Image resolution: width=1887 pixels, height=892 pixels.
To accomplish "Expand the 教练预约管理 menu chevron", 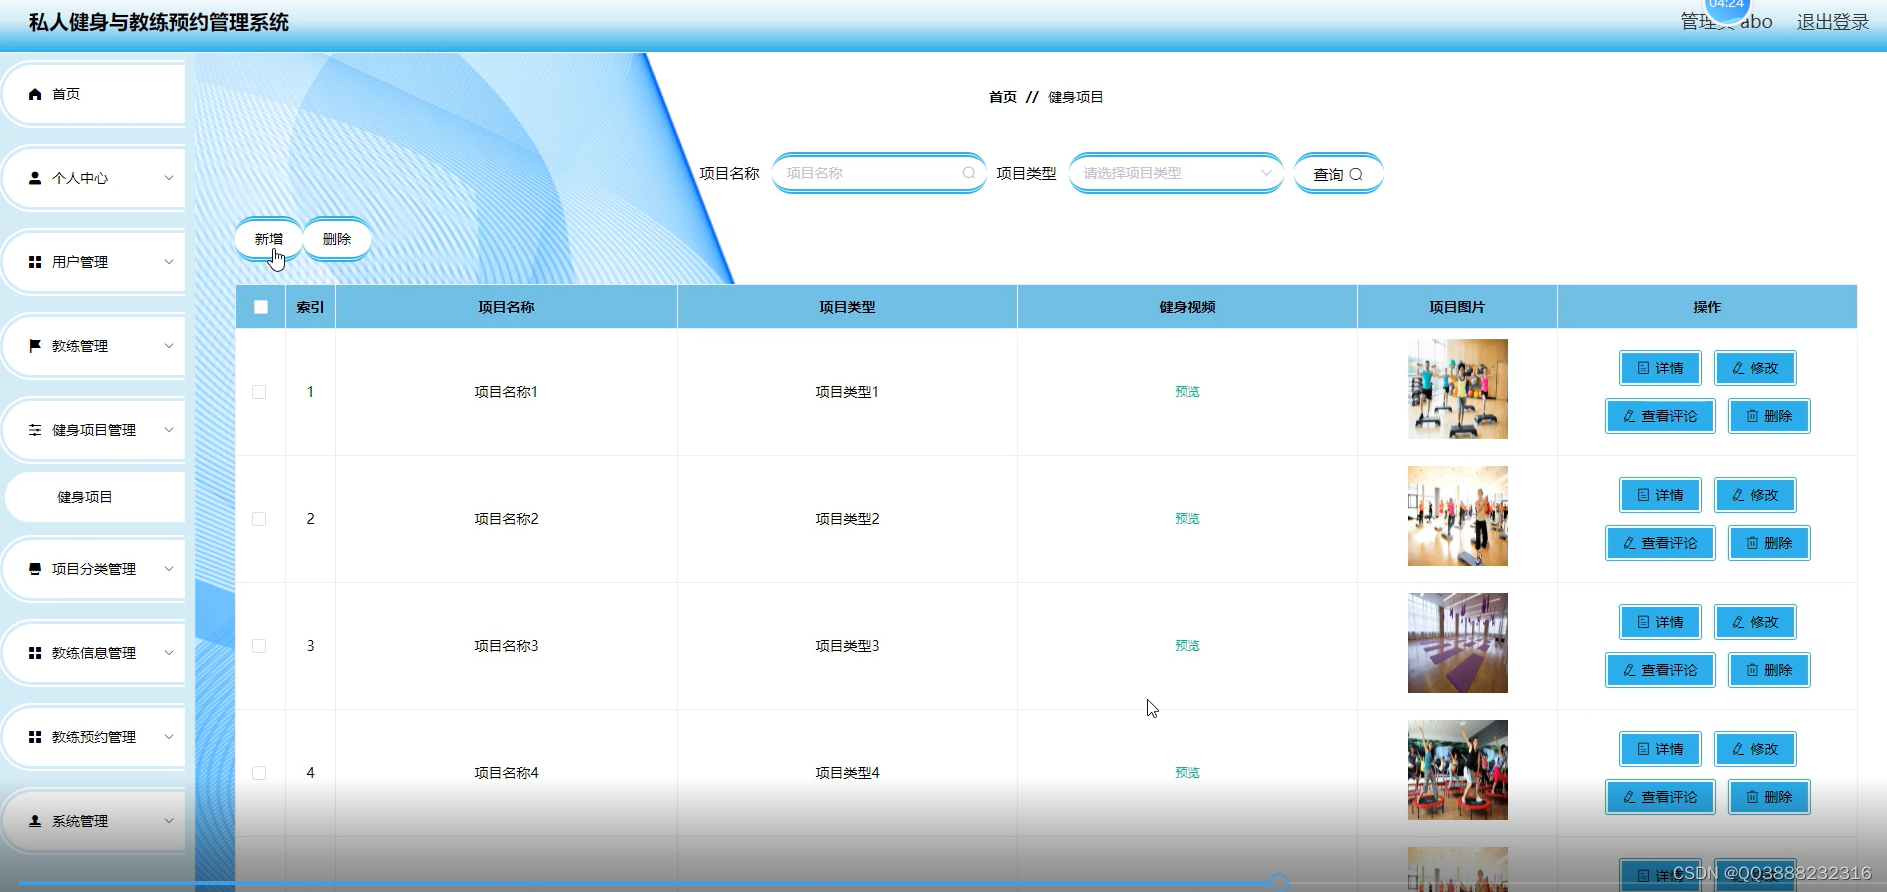I will 169,737.
